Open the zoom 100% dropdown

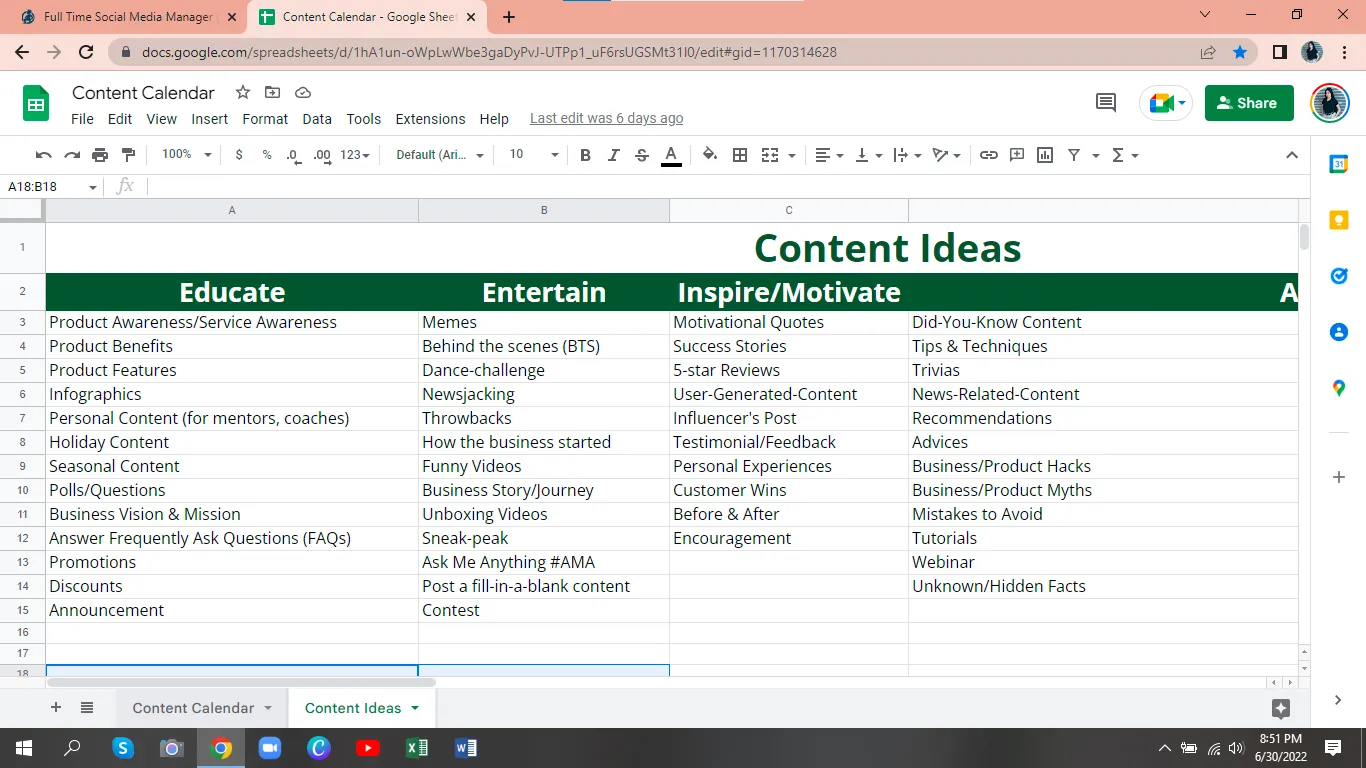[186, 155]
